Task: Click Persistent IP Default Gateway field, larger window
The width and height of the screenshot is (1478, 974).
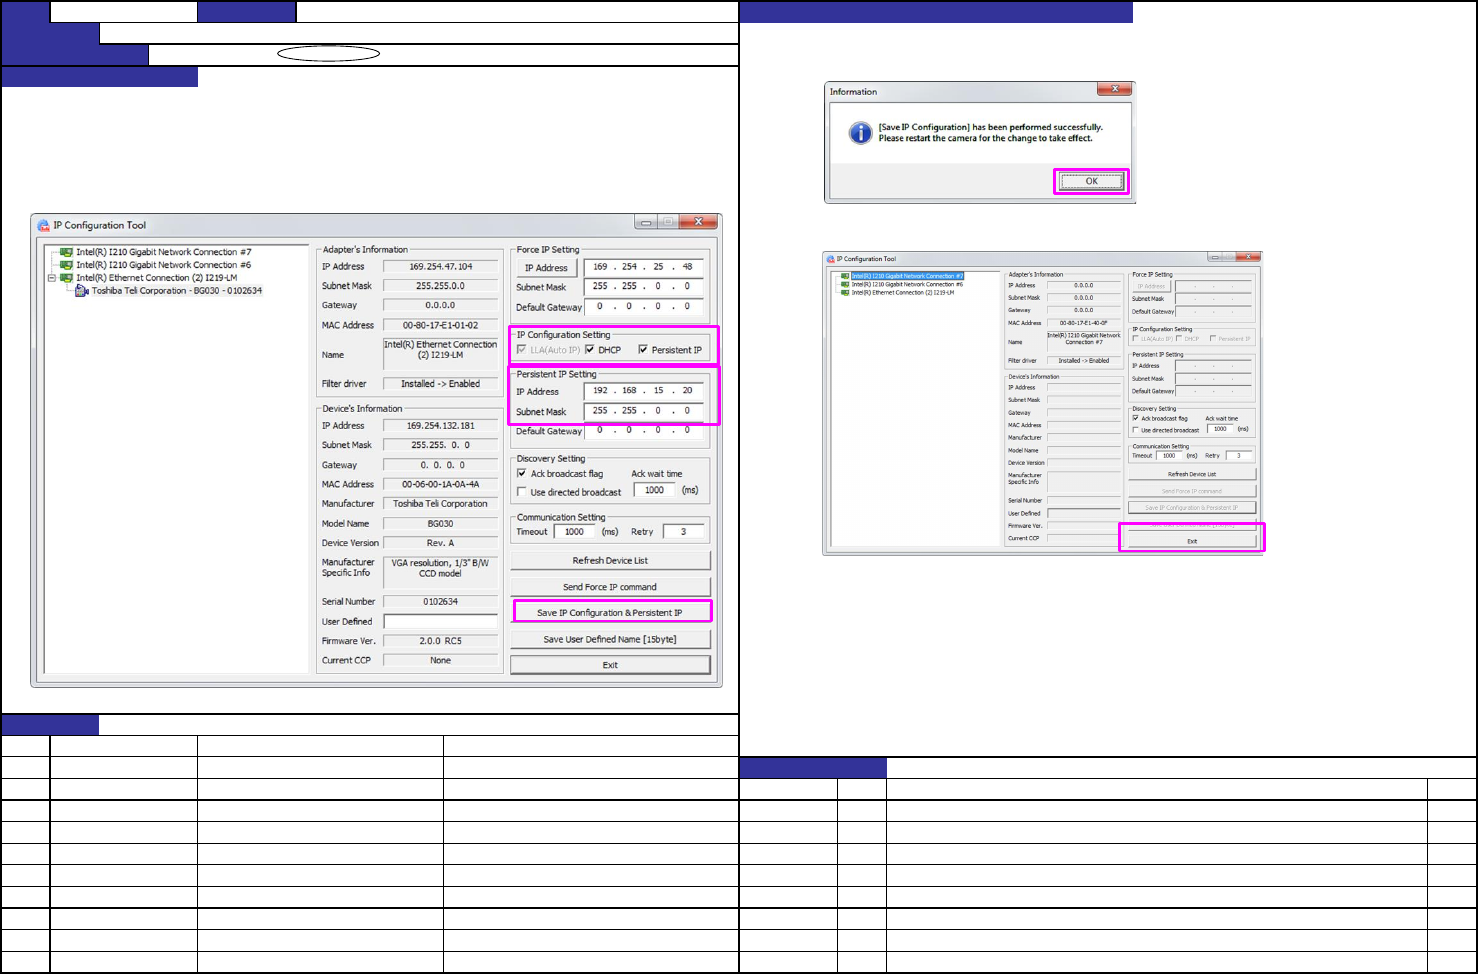Action: tap(644, 431)
